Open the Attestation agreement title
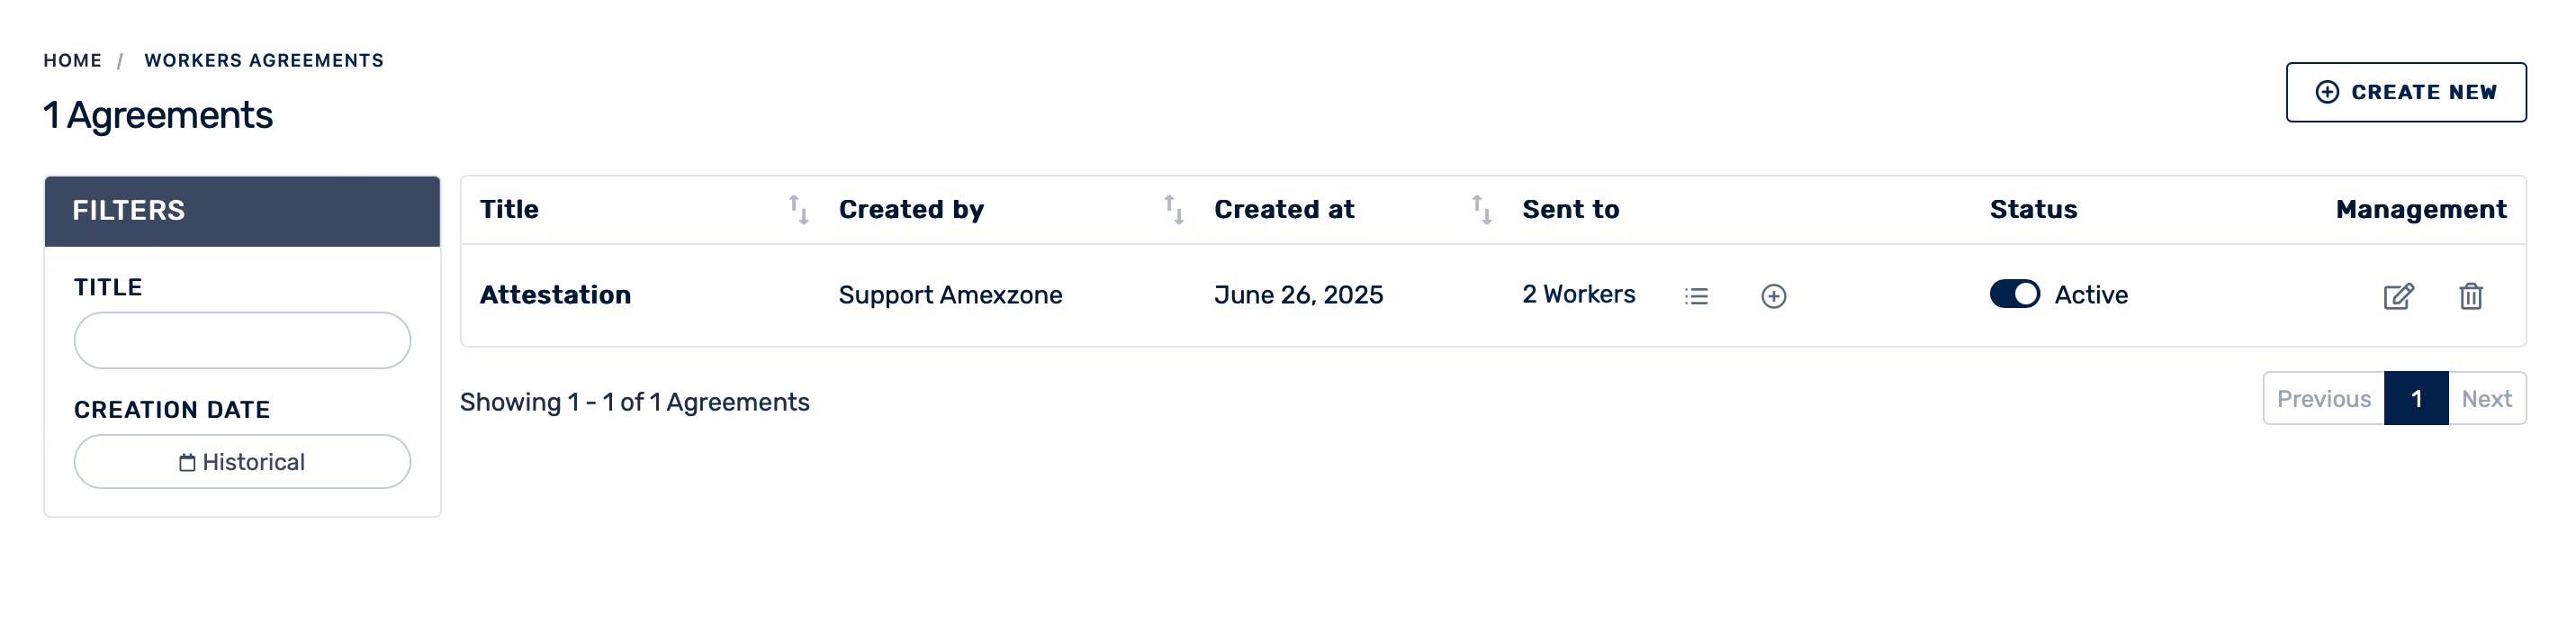2576x643 pixels. pyautogui.click(x=555, y=295)
